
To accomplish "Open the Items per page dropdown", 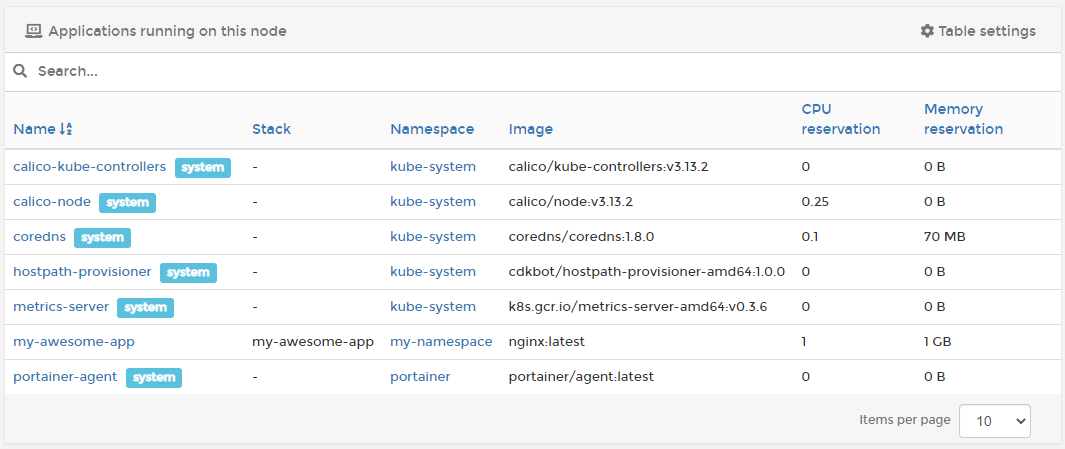I will [994, 421].
